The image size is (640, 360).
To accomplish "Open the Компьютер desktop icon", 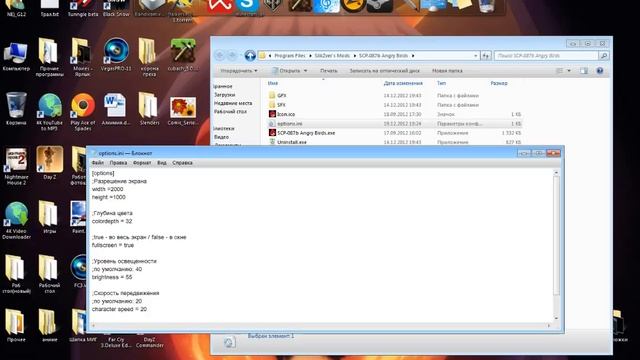I will 16,53.
